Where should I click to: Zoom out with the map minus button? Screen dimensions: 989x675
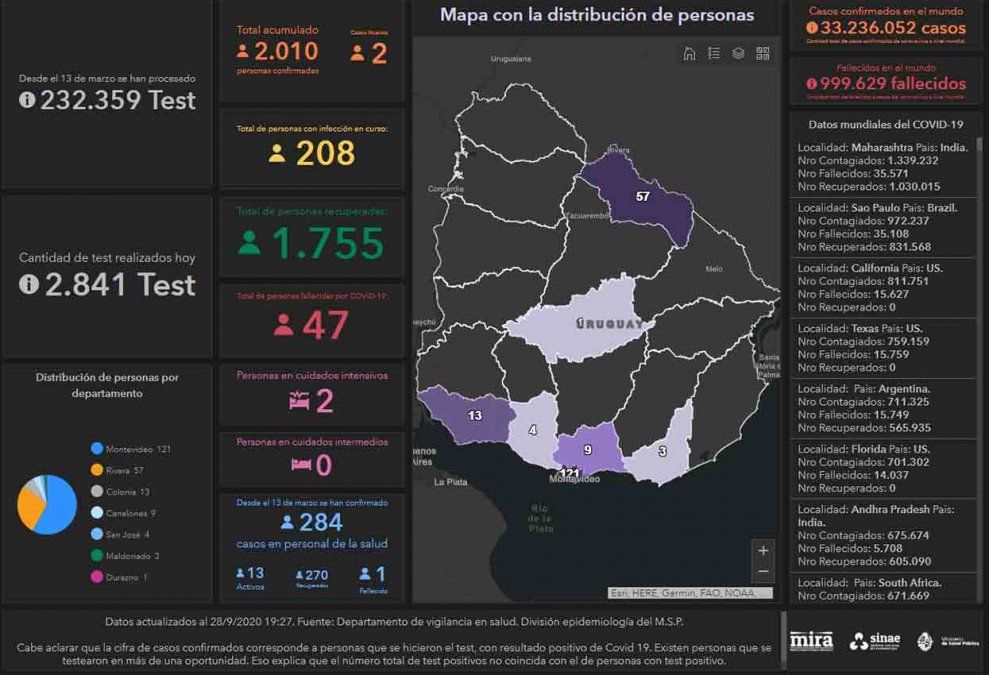764,571
